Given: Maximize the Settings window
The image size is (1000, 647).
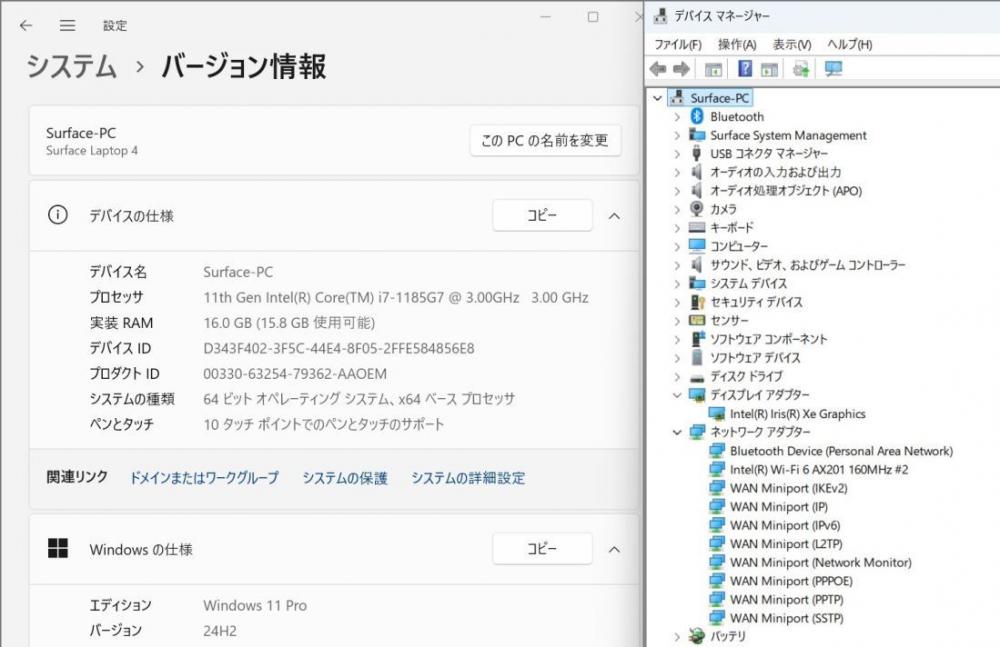Looking at the screenshot, I should click(592, 17).
